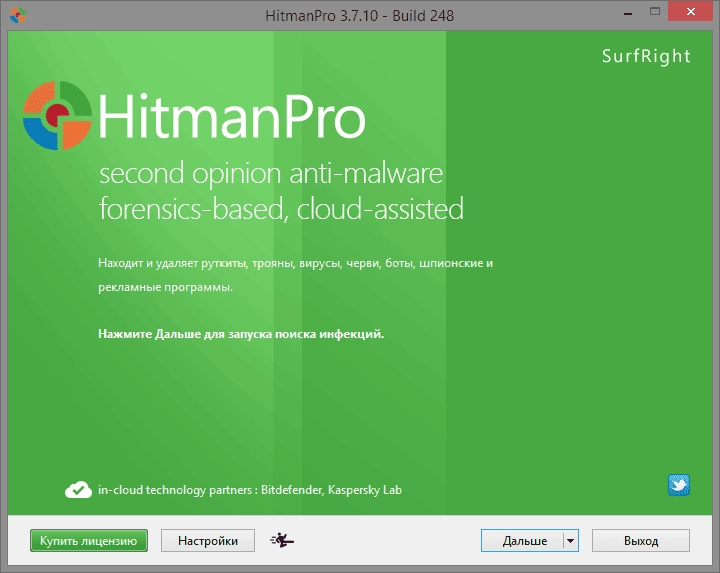
Task: Expand the Дальше button dropdown arrow
Action: (x=570, y=540)
